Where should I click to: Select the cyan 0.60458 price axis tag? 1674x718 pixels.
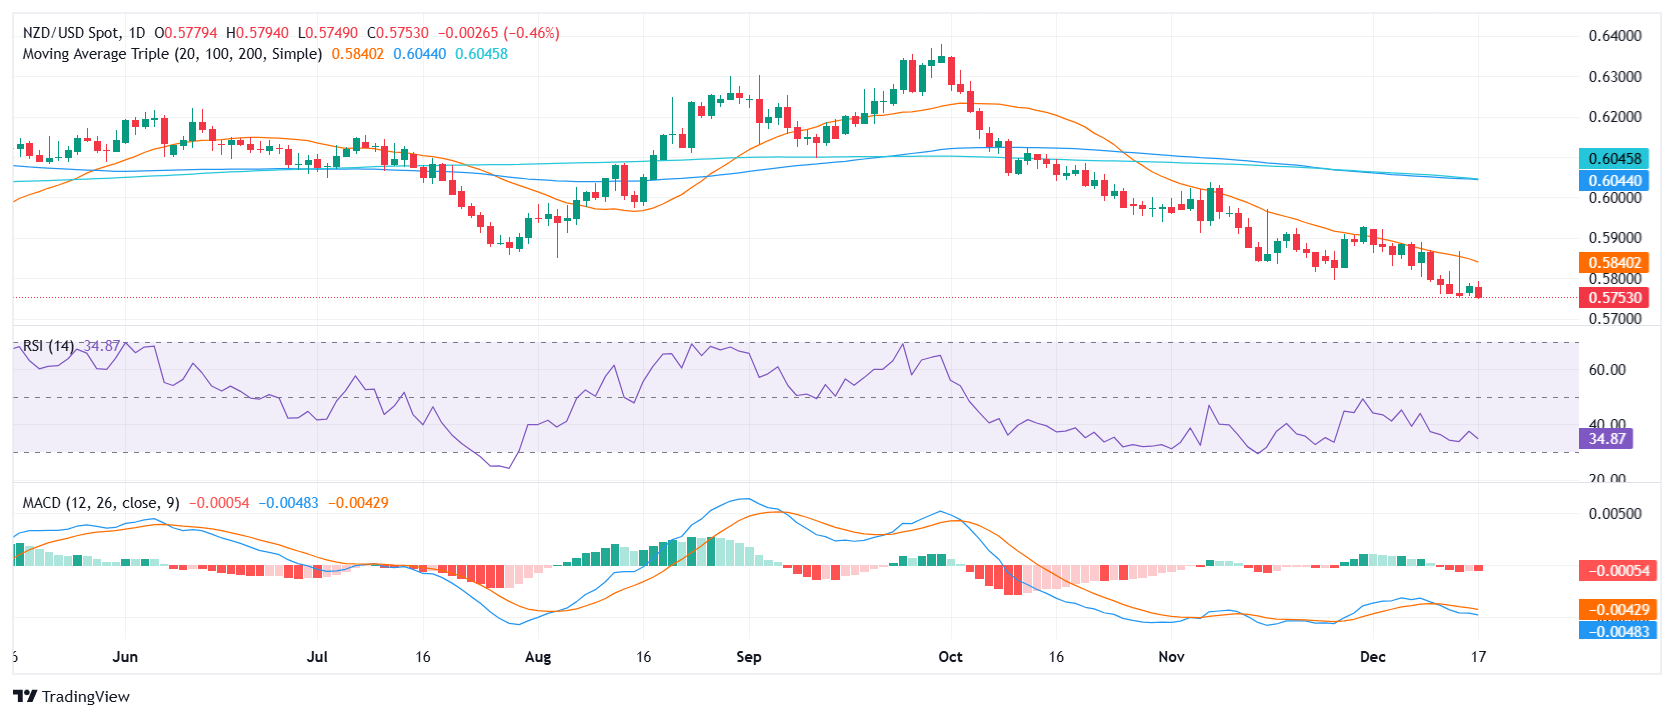pos(1614,159)
